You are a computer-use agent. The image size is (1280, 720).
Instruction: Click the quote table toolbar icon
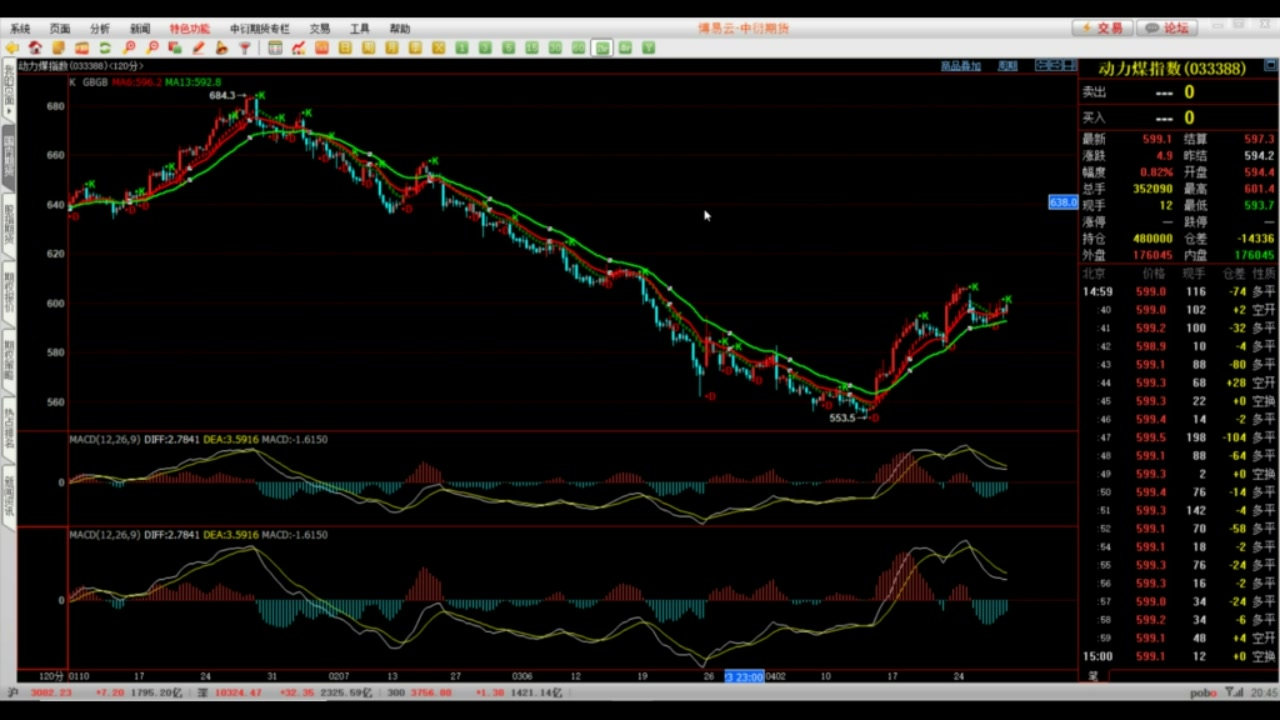click(275, 48)
